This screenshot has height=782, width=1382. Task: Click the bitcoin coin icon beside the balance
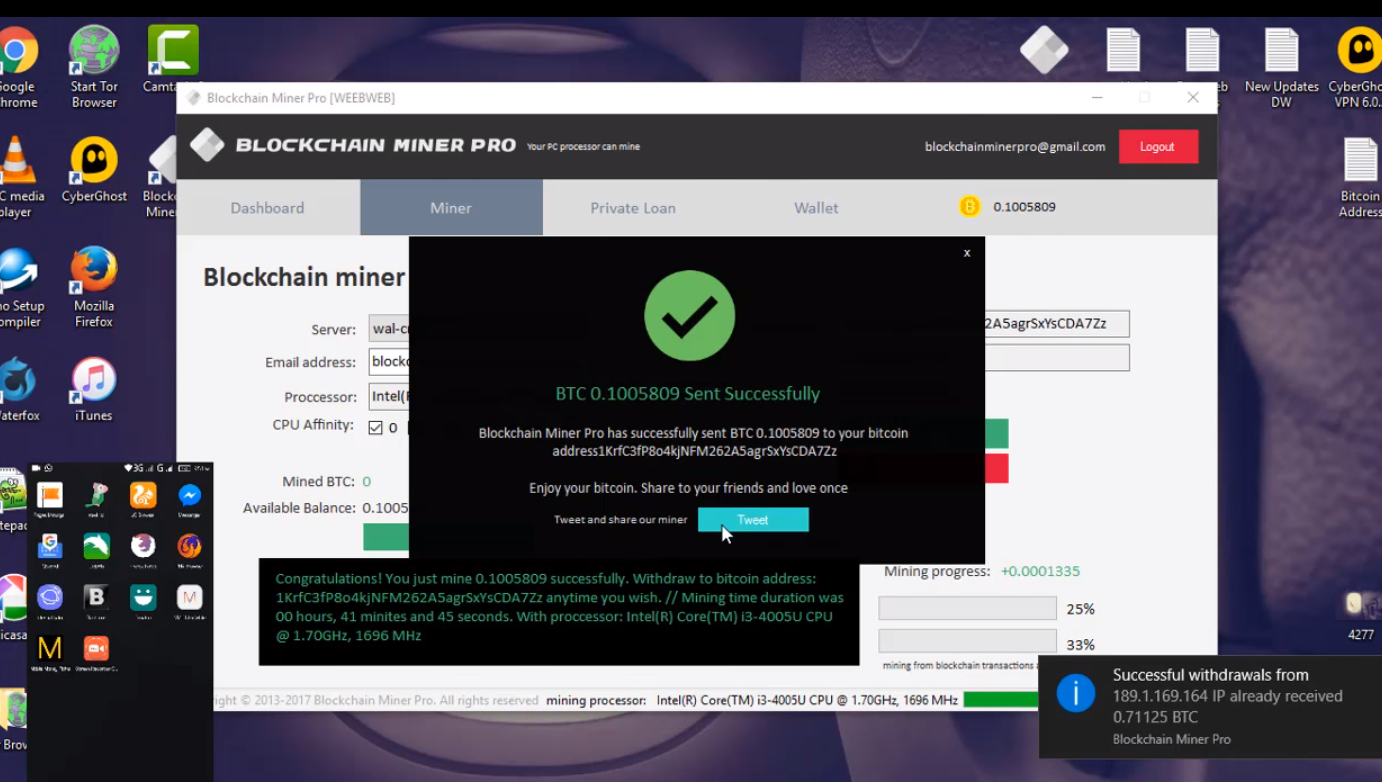(x=969, y=207)
